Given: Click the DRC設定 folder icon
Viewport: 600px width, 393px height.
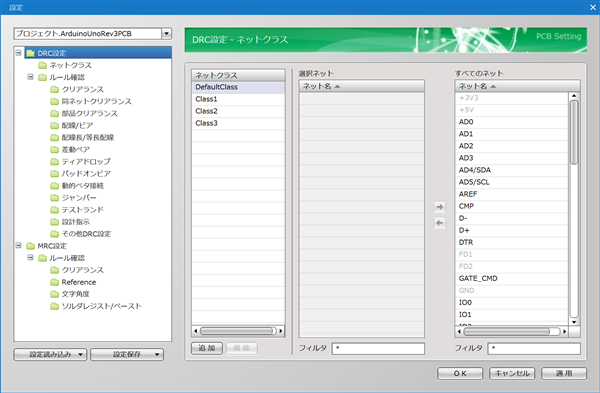Looking at the screenshot, I should coord(30,53).
